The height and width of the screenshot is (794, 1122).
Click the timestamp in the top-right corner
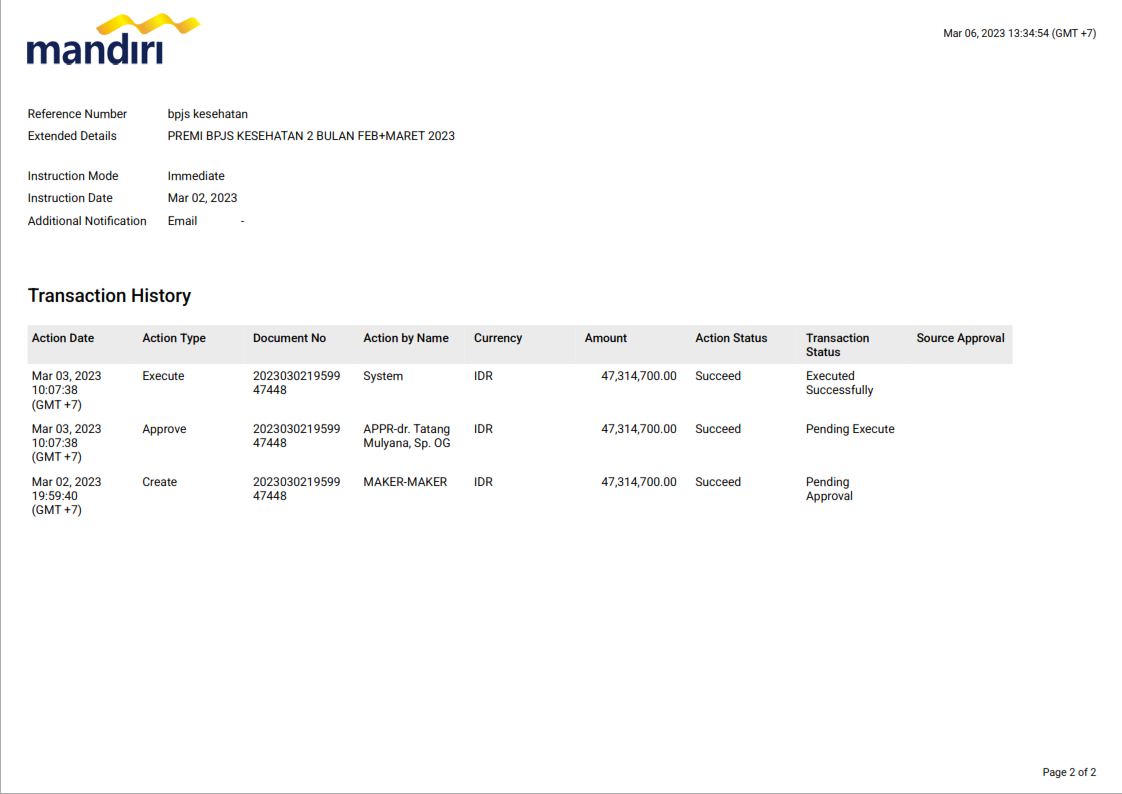pyautogui.click(x=1019, y=33)
